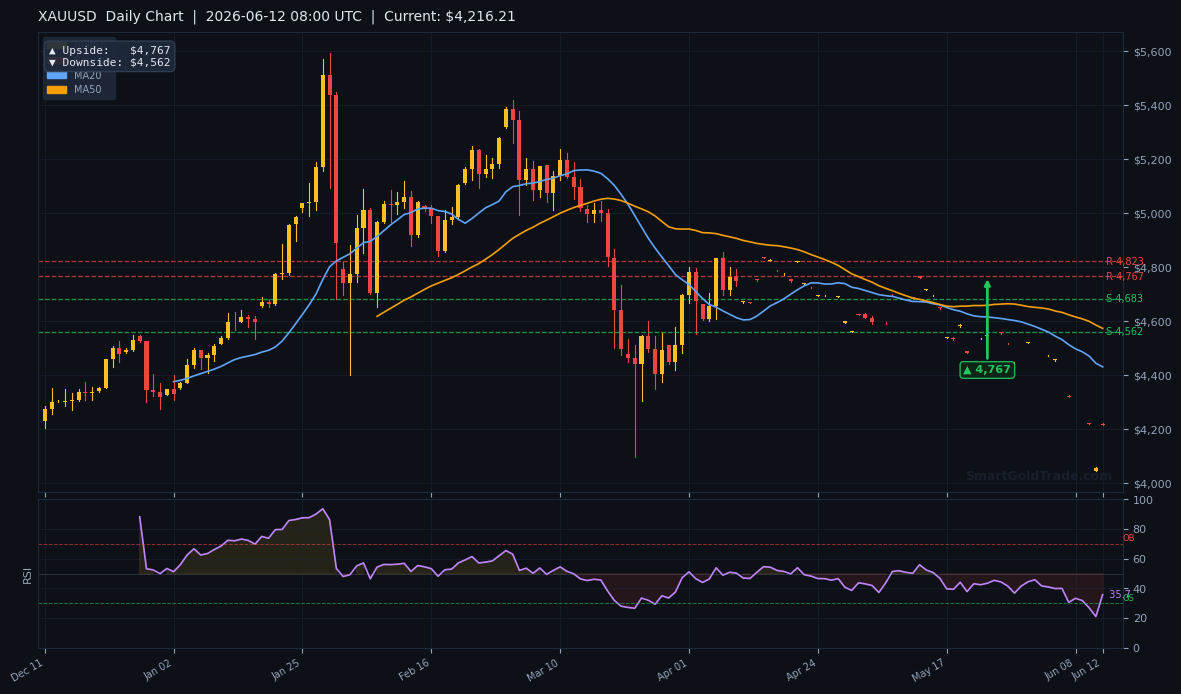Click the green 4,767 target label
The height and width of the screenshot is (694, 1181).
[987, 370]
